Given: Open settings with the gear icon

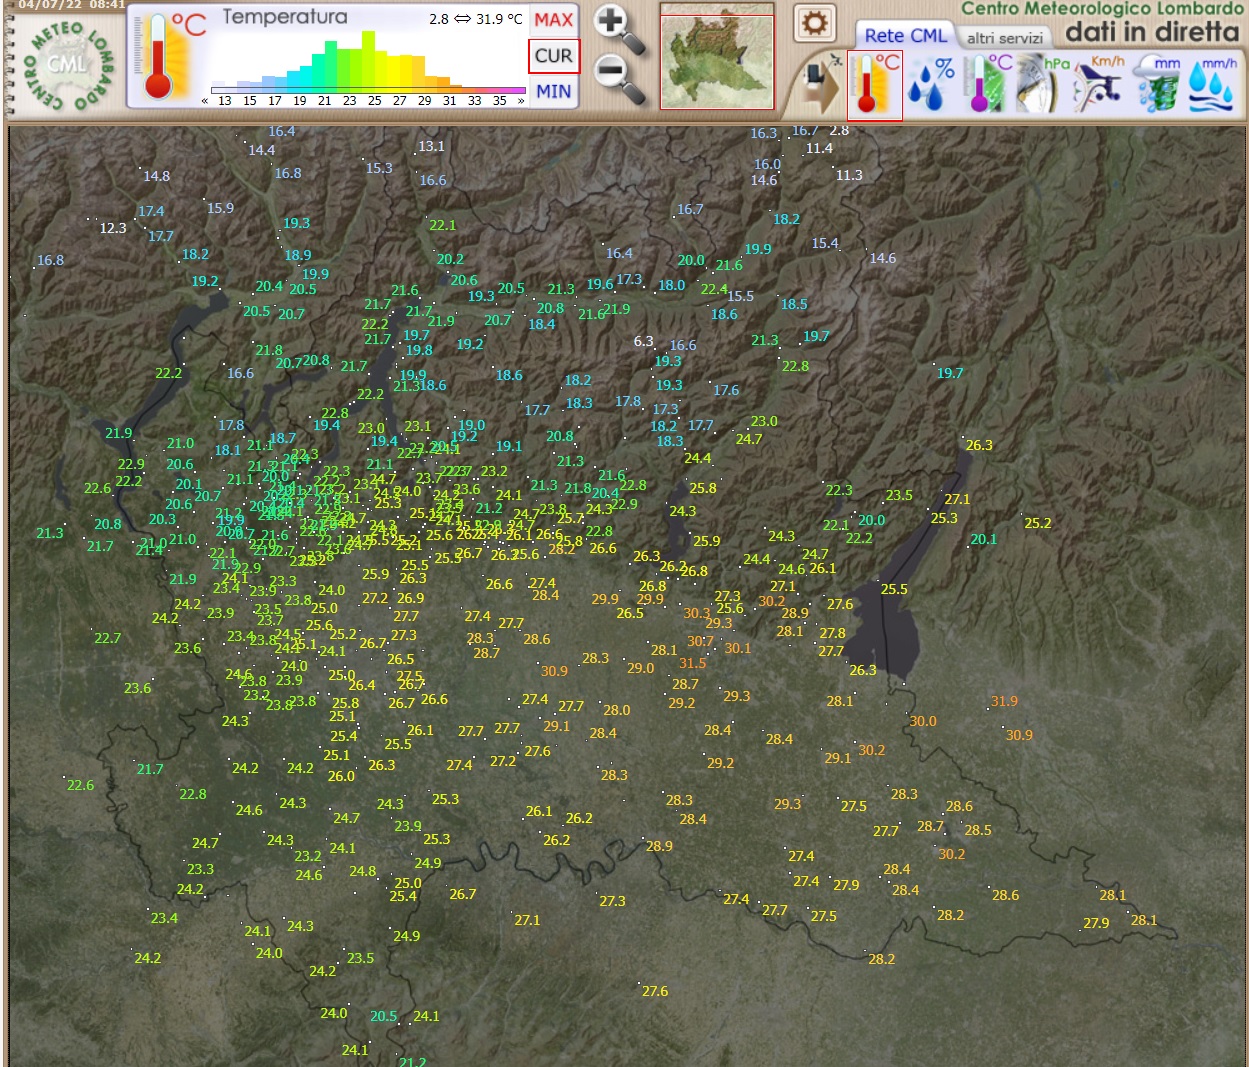Looking at the screenshot, I should [815, 23].
